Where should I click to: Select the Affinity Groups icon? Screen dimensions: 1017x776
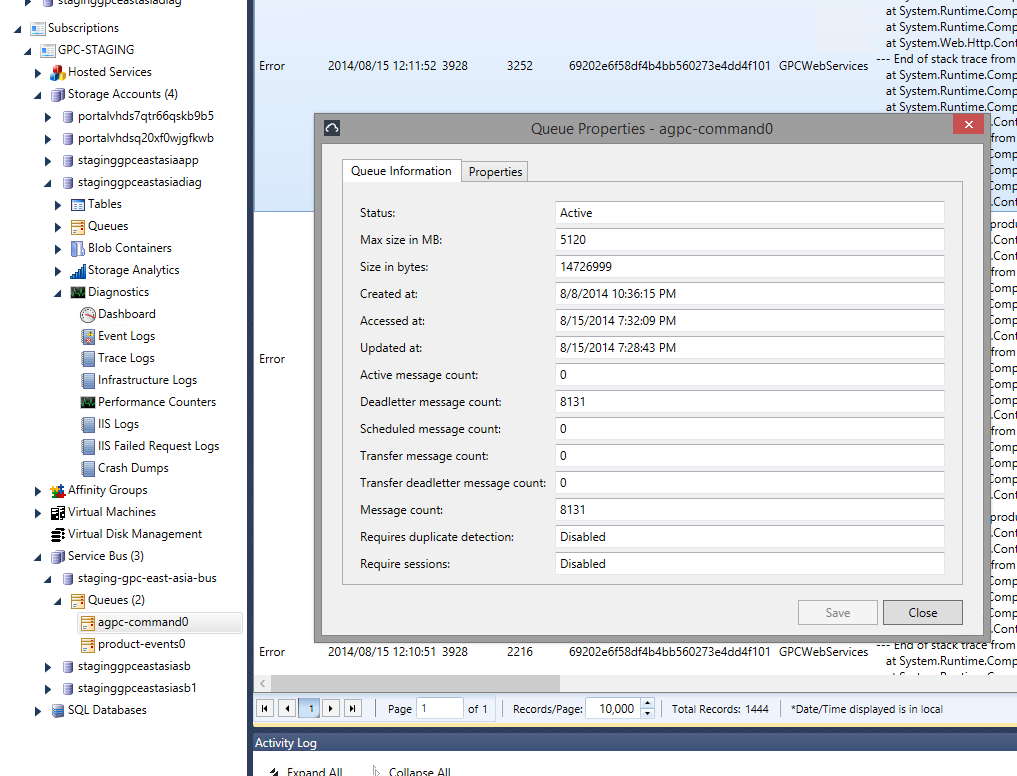(58, 490)
